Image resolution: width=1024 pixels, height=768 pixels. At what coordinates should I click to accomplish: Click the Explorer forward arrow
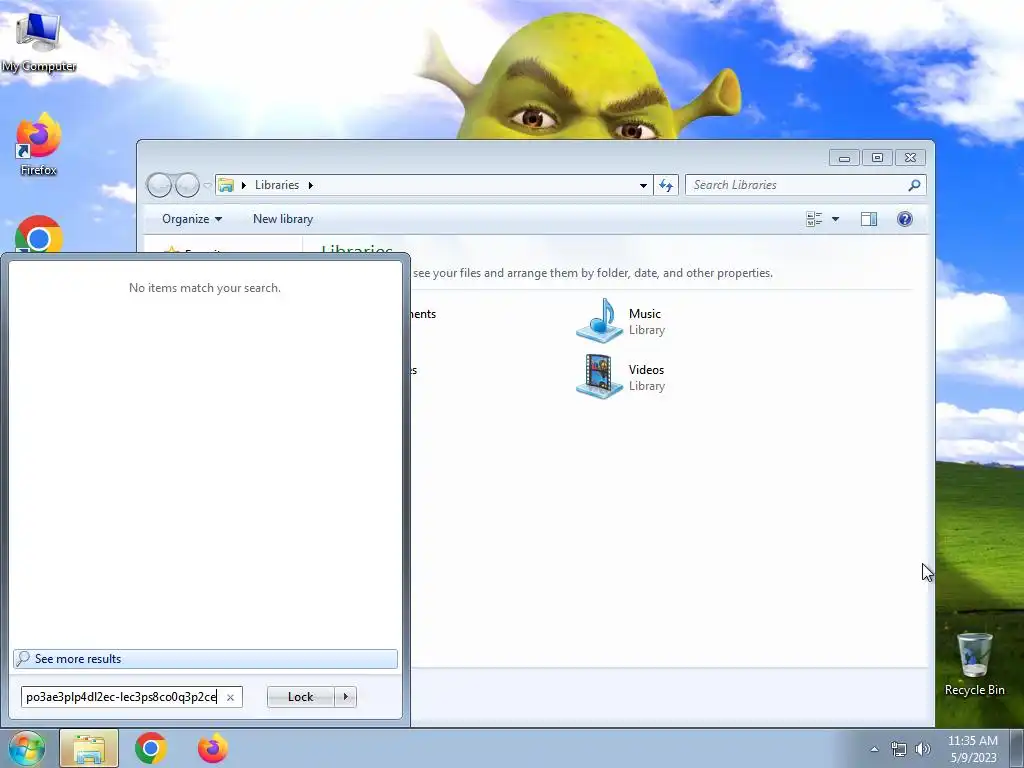tap(187, 185)
